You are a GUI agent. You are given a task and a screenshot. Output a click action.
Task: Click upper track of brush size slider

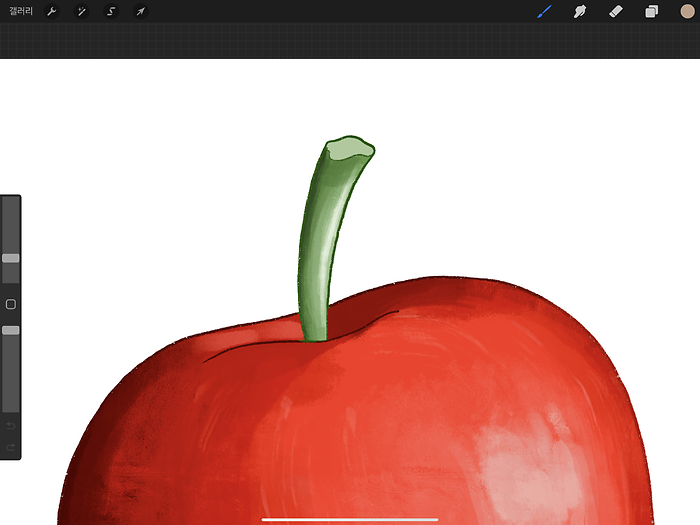(x=10, y=225)
